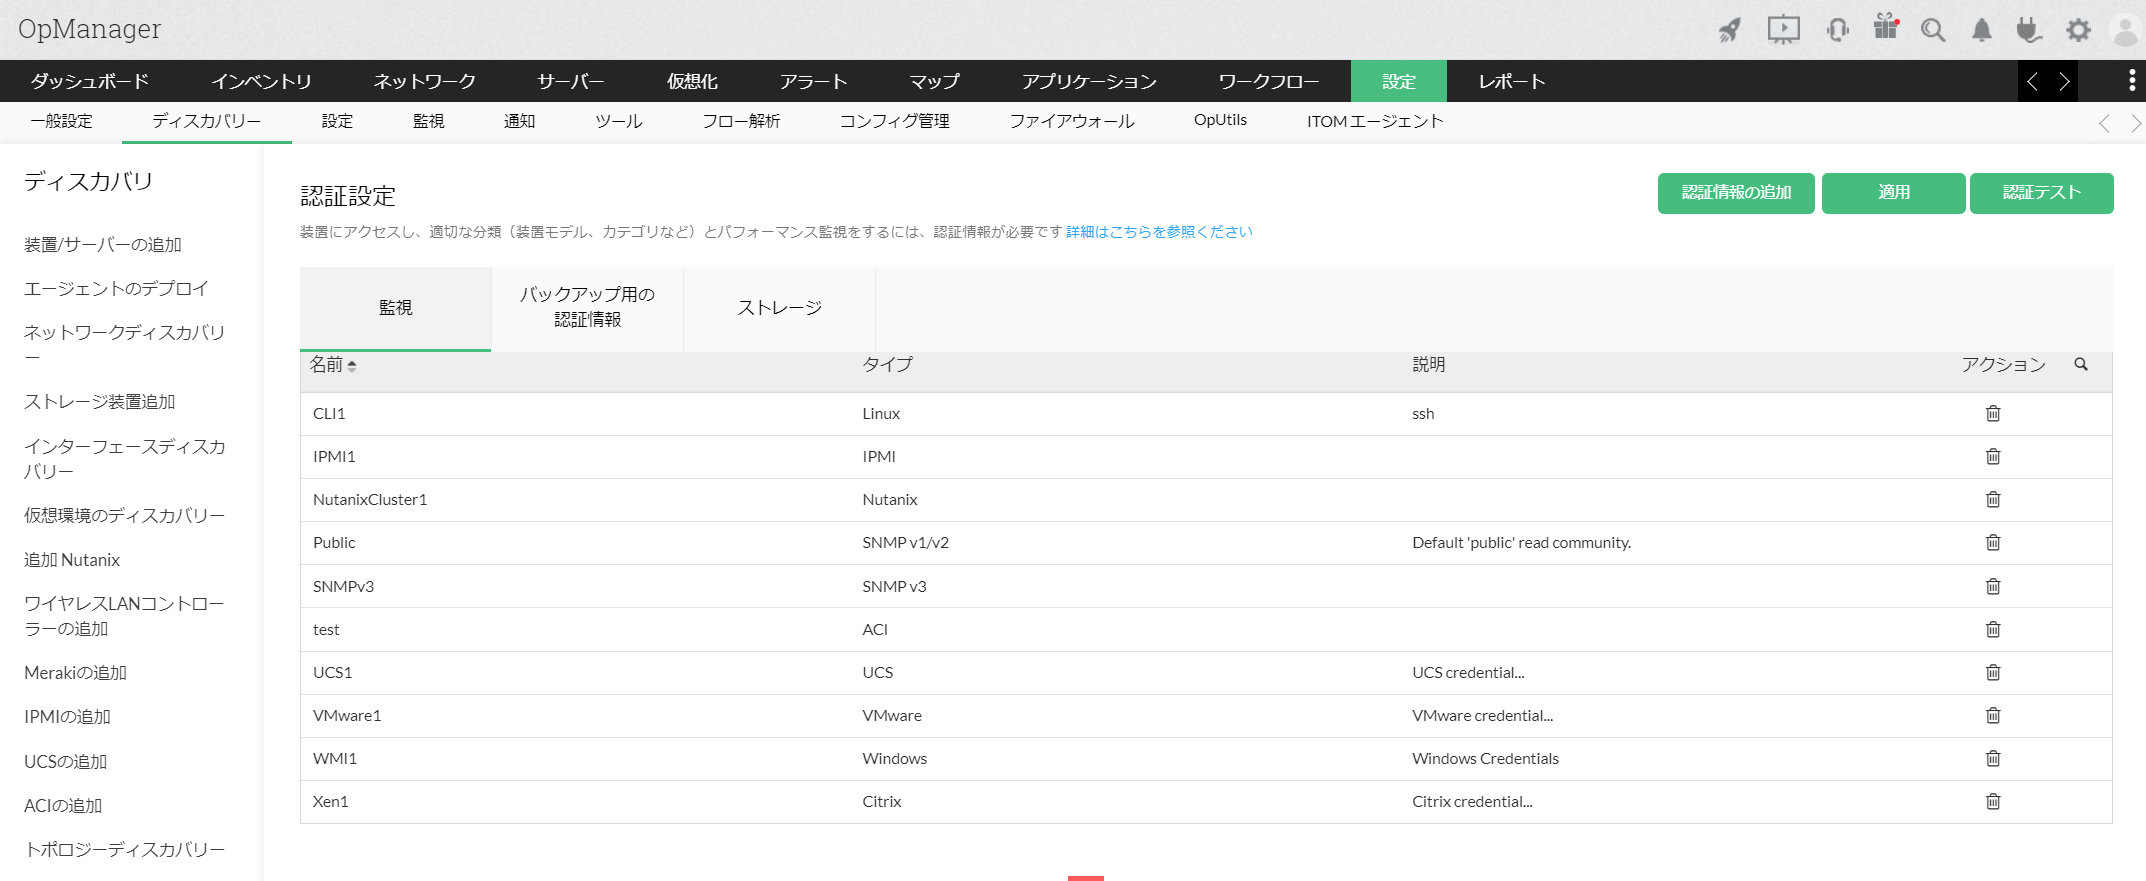
Task: Open the ダッシュボード menu
Action: pyautogui.click(x=90, y=81)
